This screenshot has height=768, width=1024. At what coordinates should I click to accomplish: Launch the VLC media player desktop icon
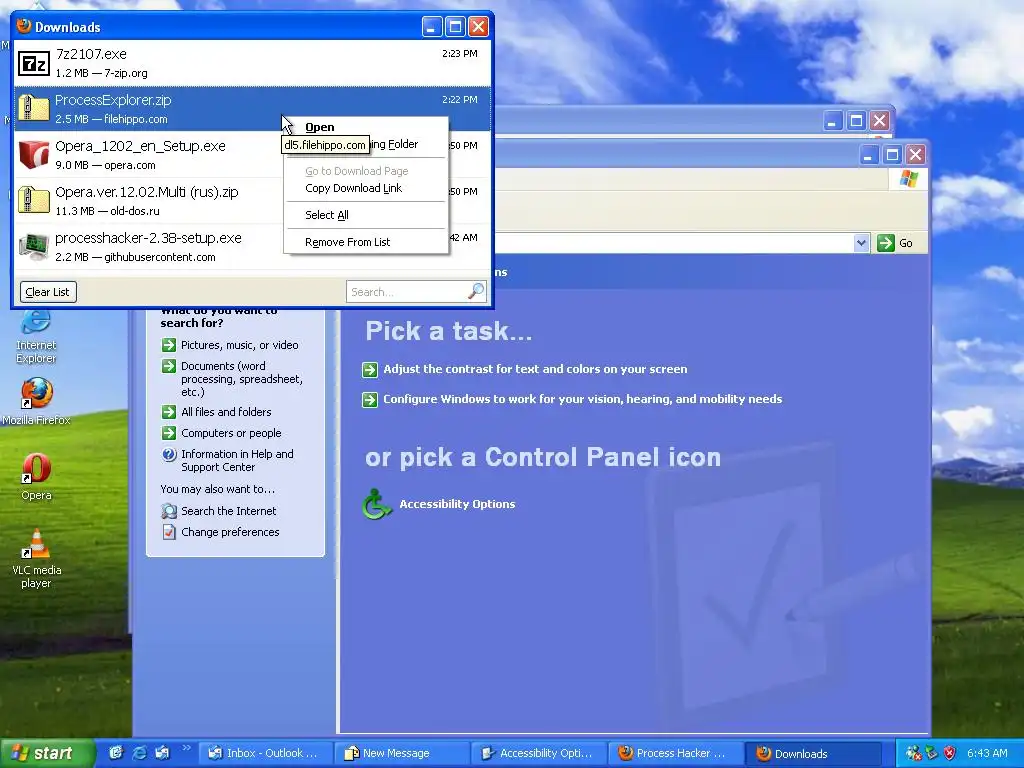36,558
